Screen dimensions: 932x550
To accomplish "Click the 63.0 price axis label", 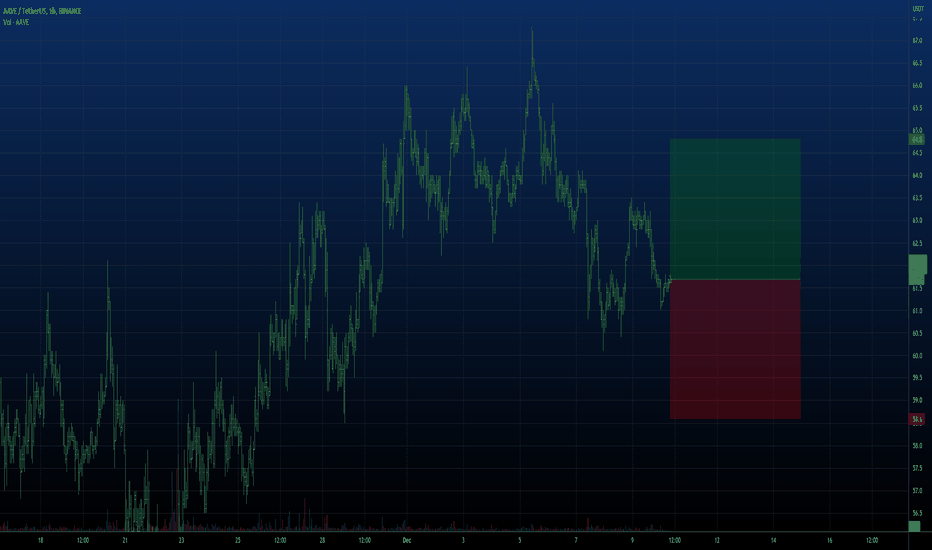I will (x=917, y=221).
